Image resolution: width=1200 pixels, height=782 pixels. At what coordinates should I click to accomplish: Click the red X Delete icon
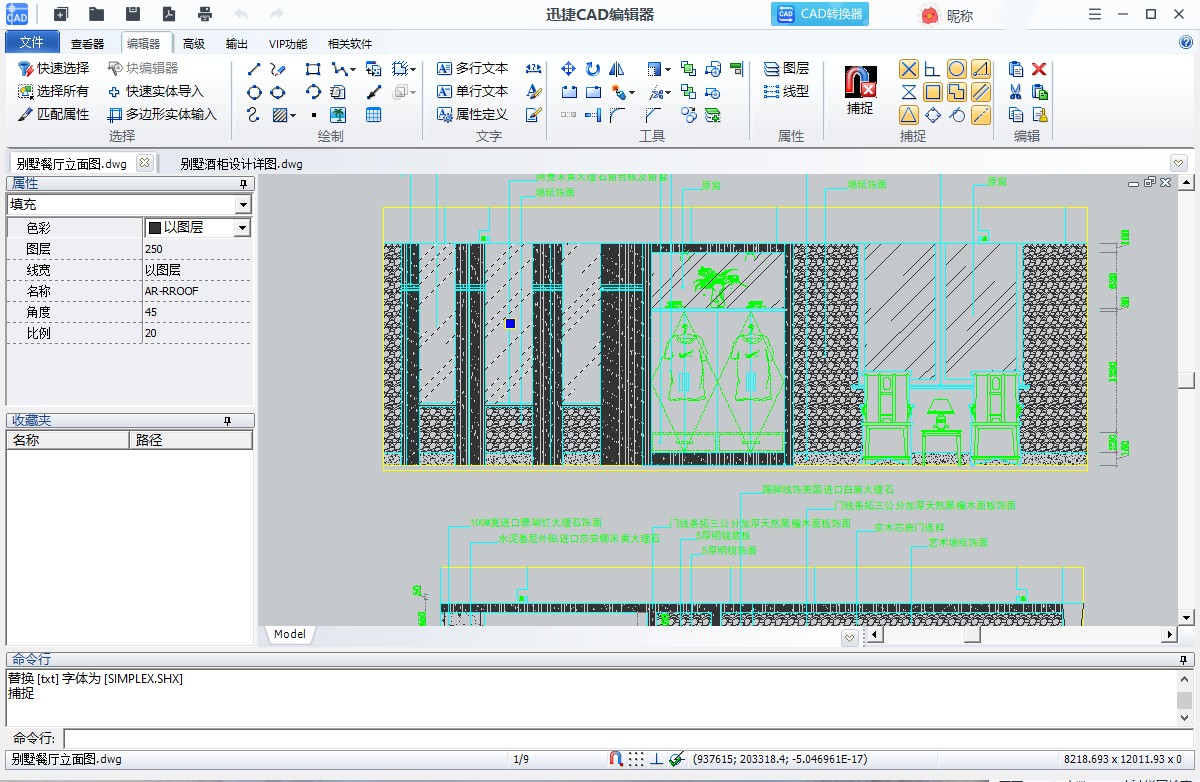coord(1039,69)
